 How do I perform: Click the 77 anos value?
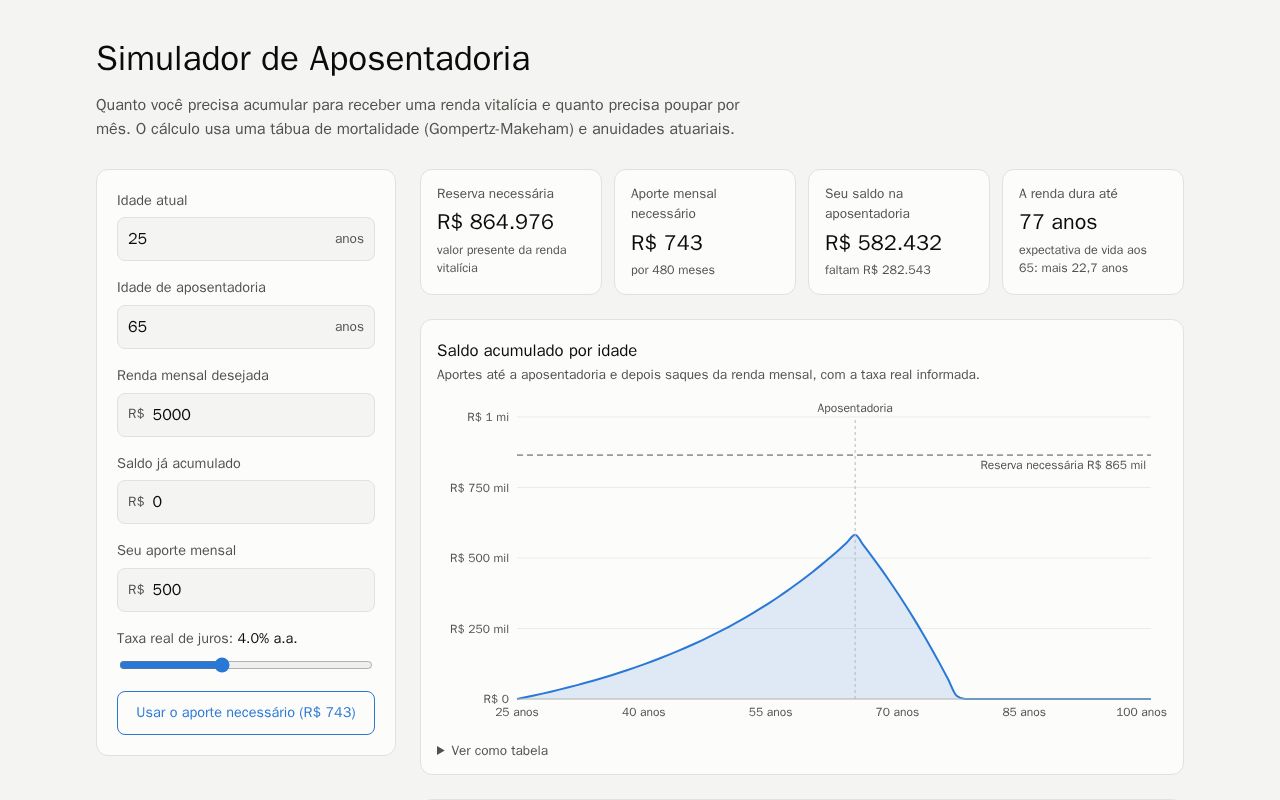point(1058,222)
